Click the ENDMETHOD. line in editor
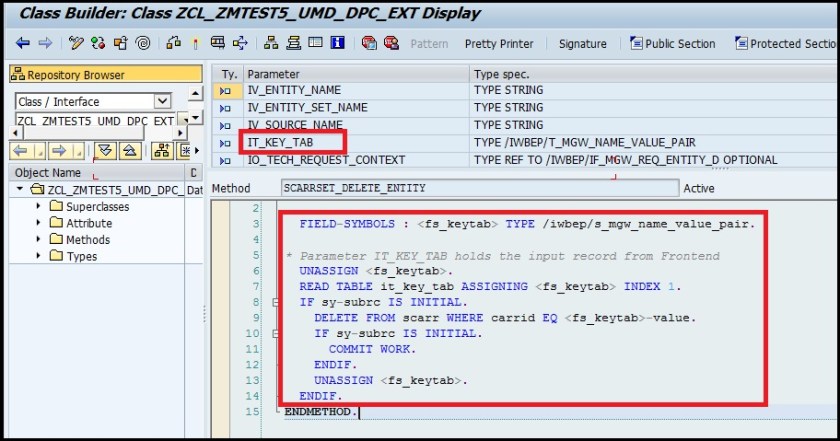 (321, 412)
